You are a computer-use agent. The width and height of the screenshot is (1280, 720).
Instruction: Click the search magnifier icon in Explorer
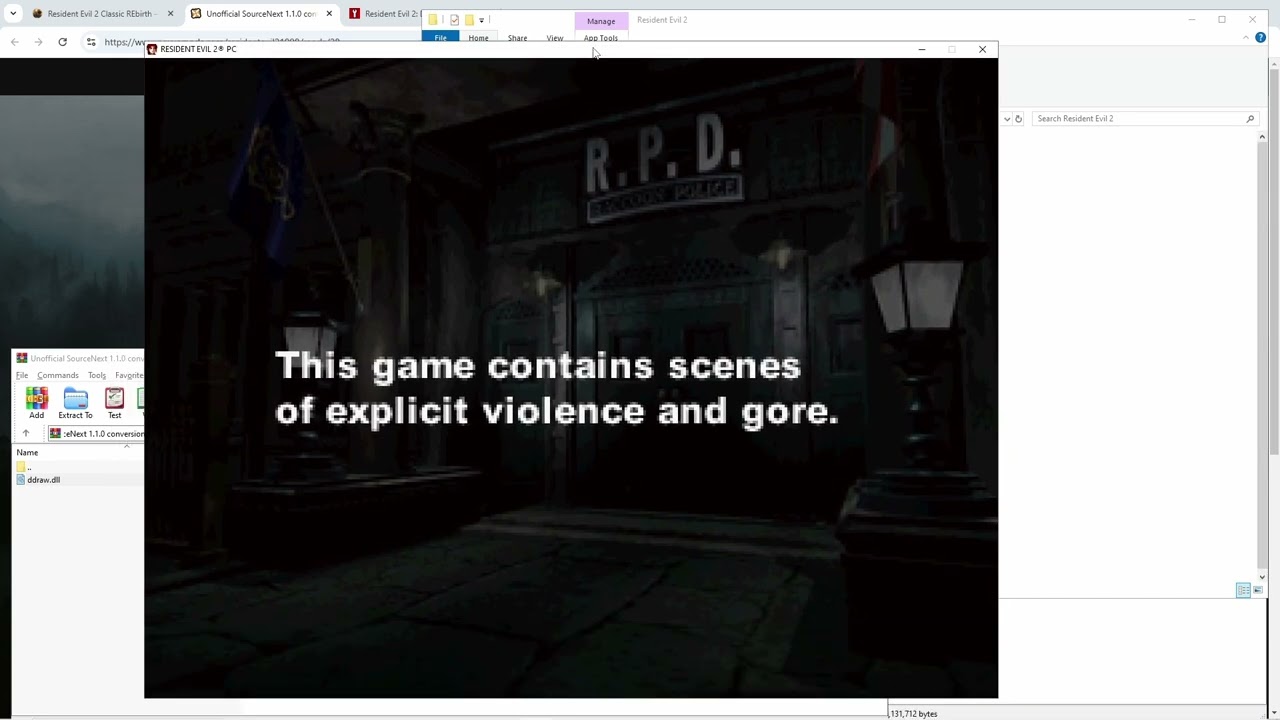pos(1250,119)
